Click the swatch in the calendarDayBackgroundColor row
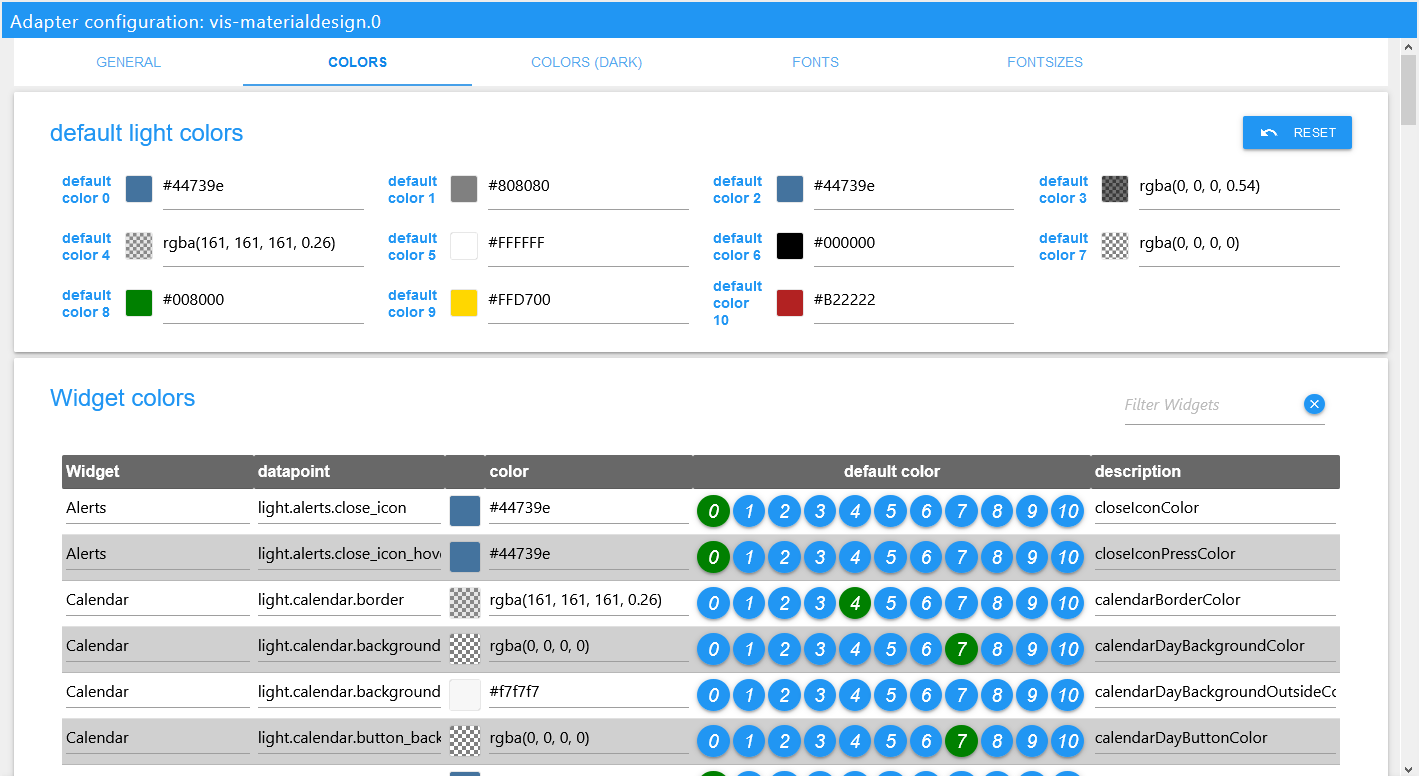Viewport: 1419px width, 776px height. pos(465,649)
